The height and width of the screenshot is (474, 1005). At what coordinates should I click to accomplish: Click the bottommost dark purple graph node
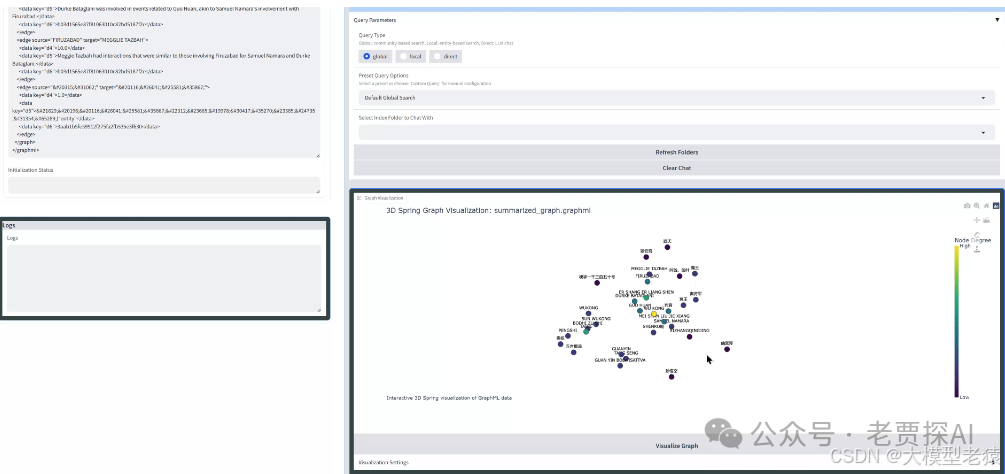pos(671,377)
